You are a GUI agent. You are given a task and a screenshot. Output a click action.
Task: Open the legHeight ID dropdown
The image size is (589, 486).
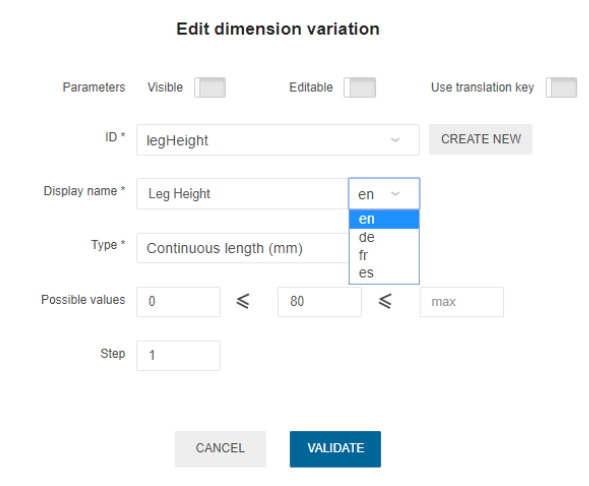pyautogui.click(x=278, y=140)
